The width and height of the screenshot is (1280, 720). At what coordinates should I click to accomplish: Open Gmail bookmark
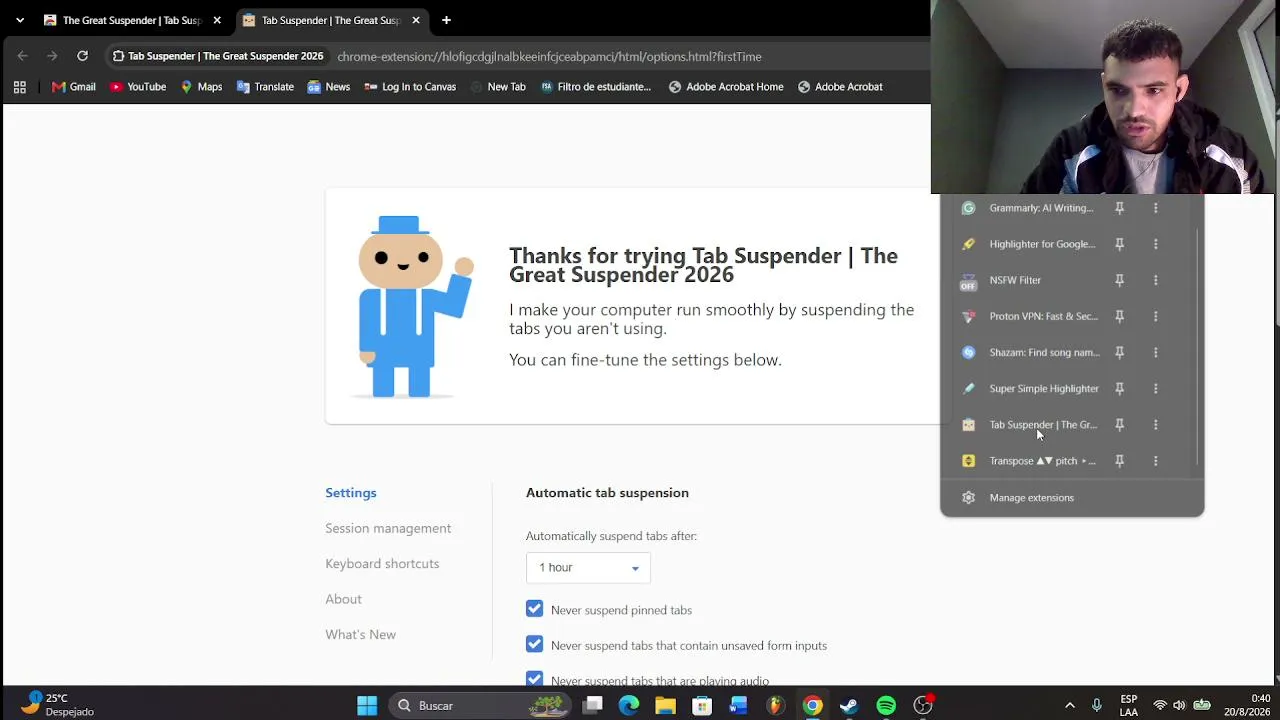point(74,87)
